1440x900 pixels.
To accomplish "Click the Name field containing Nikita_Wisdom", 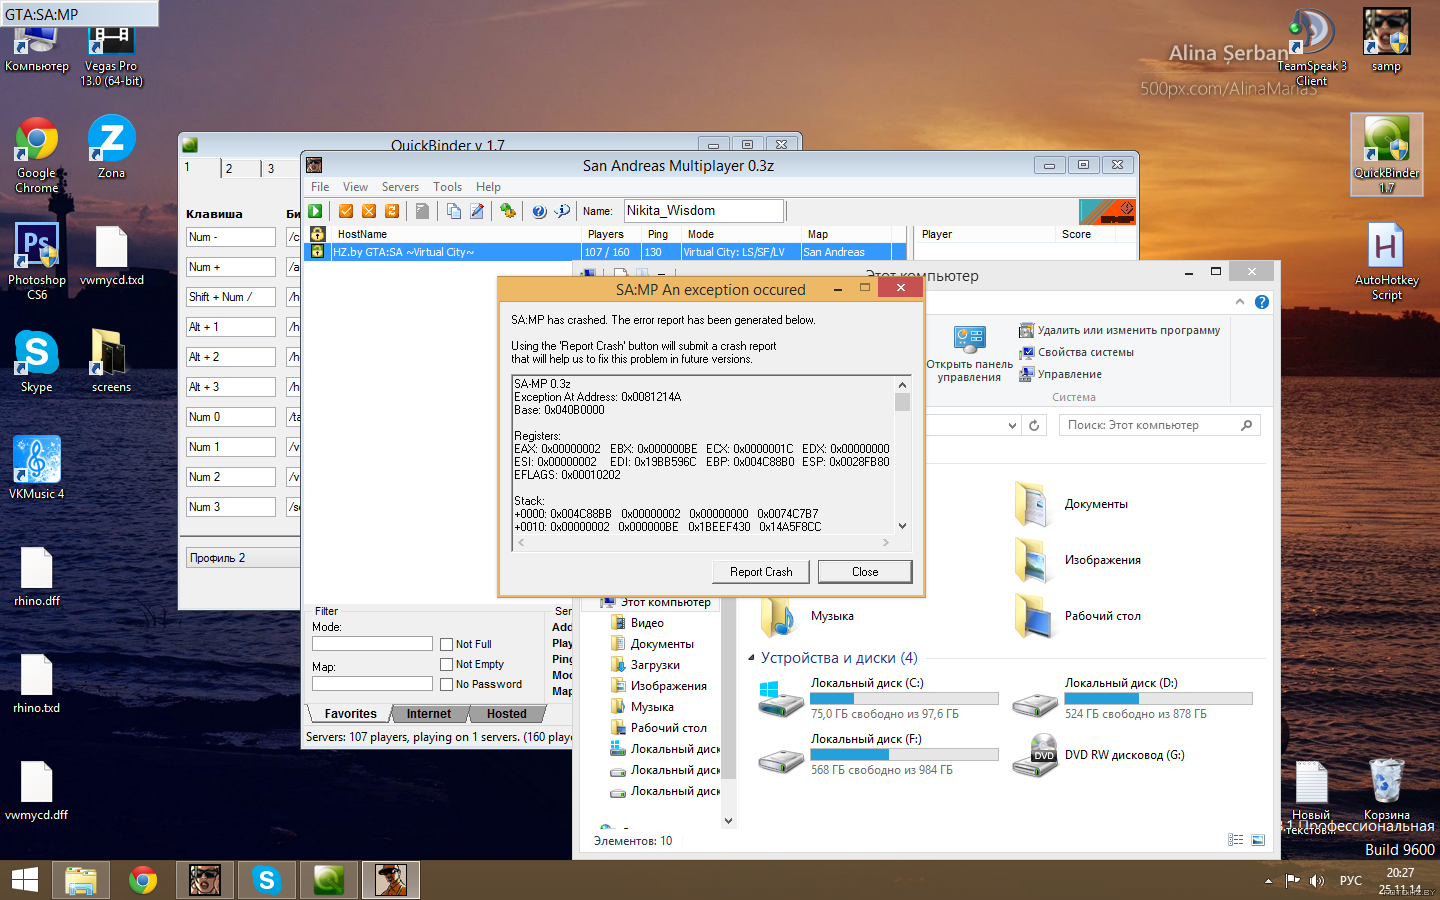I will coord(704,211).
